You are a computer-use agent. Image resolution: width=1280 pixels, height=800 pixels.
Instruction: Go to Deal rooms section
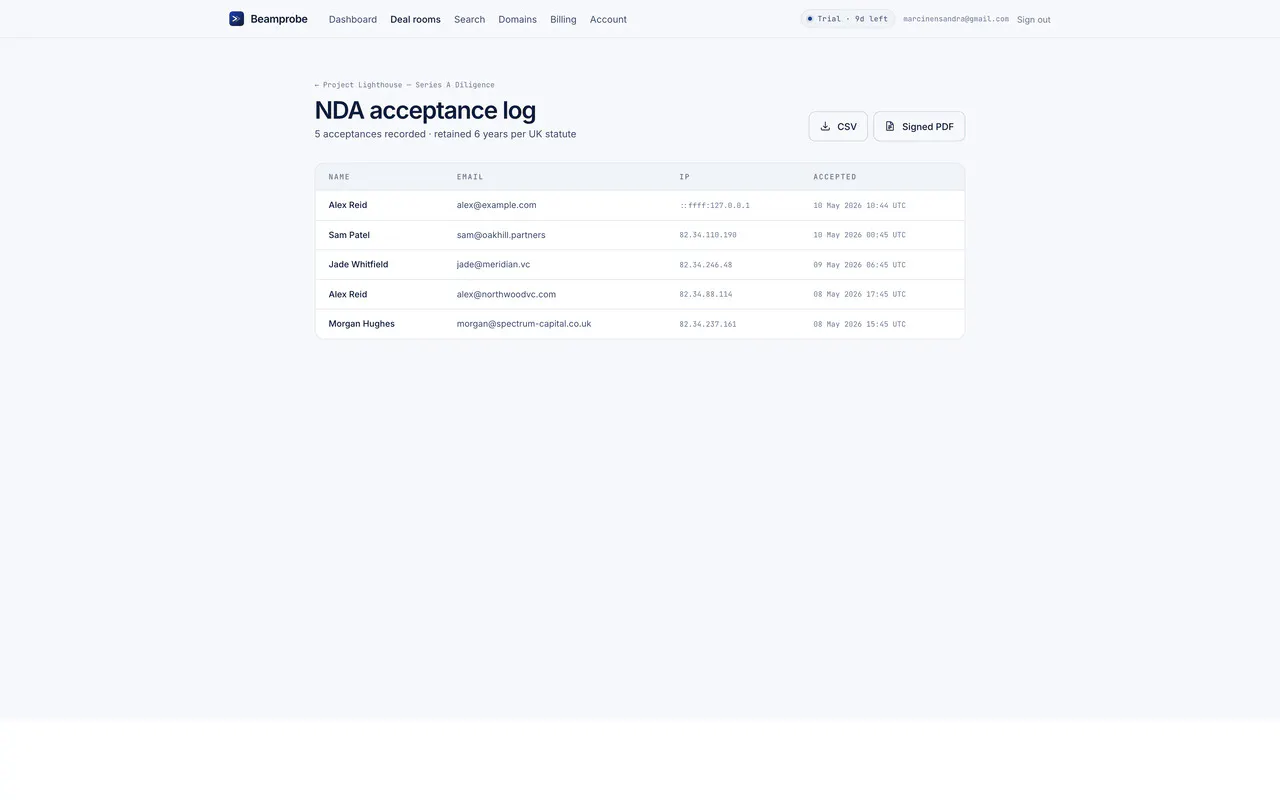(415, 19)
